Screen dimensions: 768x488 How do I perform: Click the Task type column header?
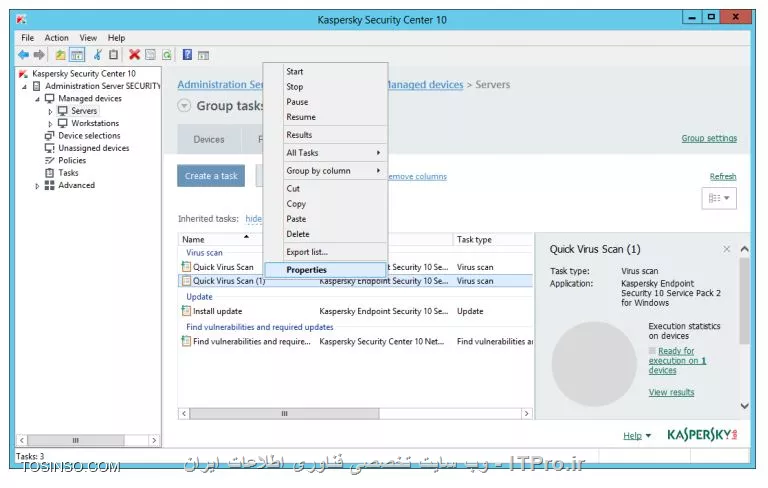[x=493, y=240]
